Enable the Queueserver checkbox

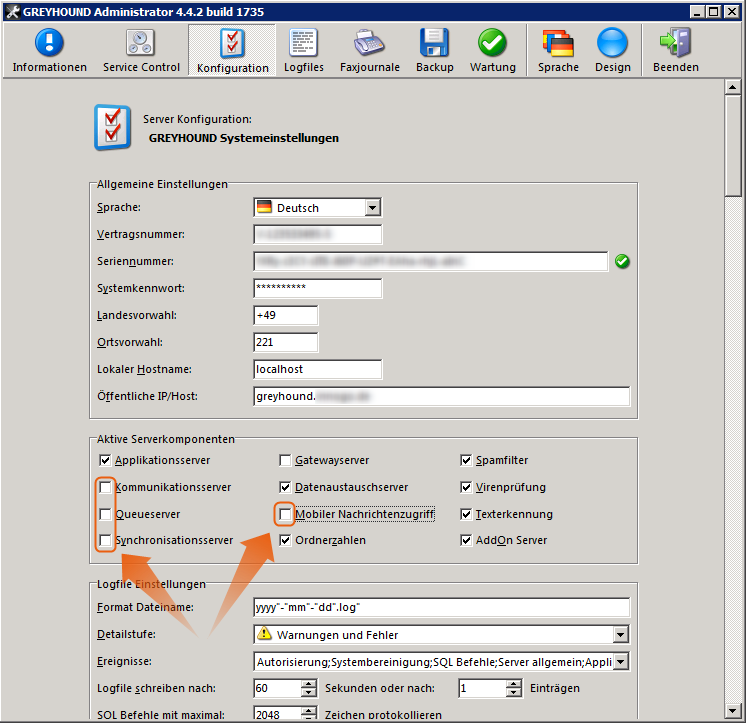(105, 514)
